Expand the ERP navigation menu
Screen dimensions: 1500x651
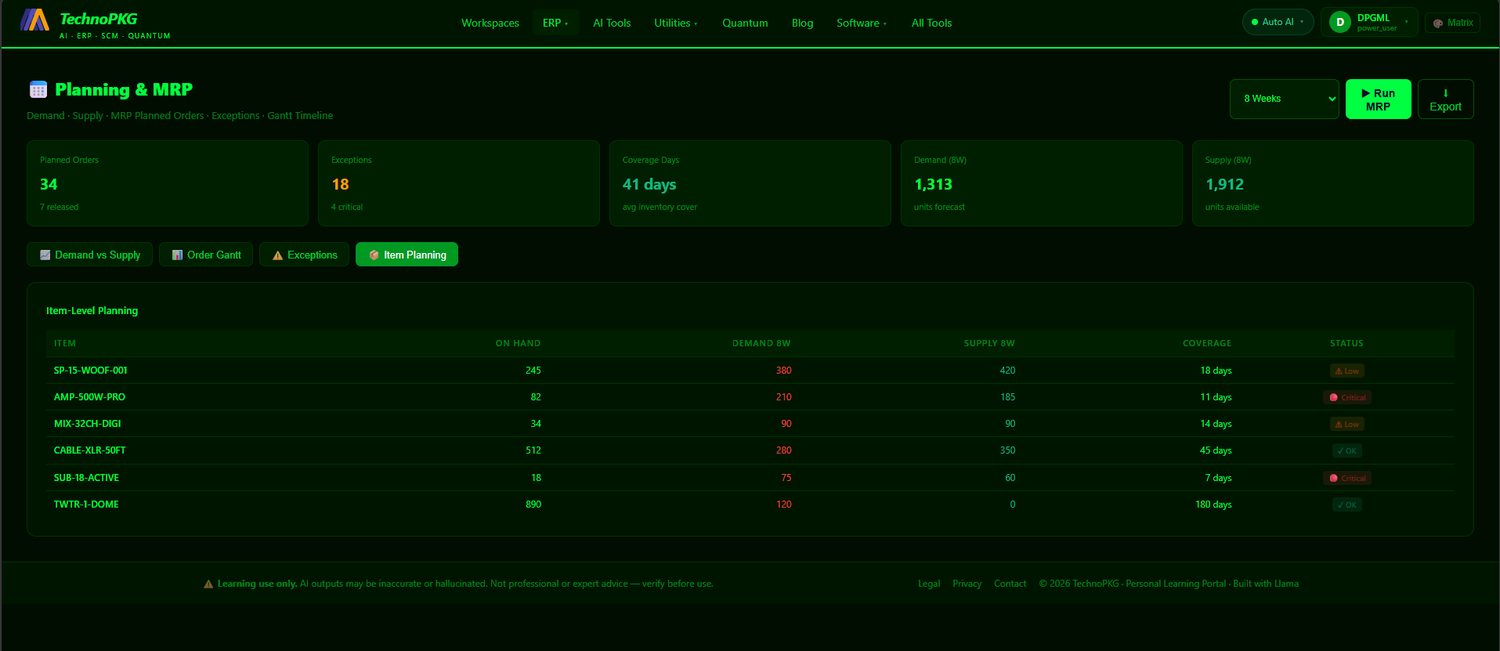(x=555, y=22)
